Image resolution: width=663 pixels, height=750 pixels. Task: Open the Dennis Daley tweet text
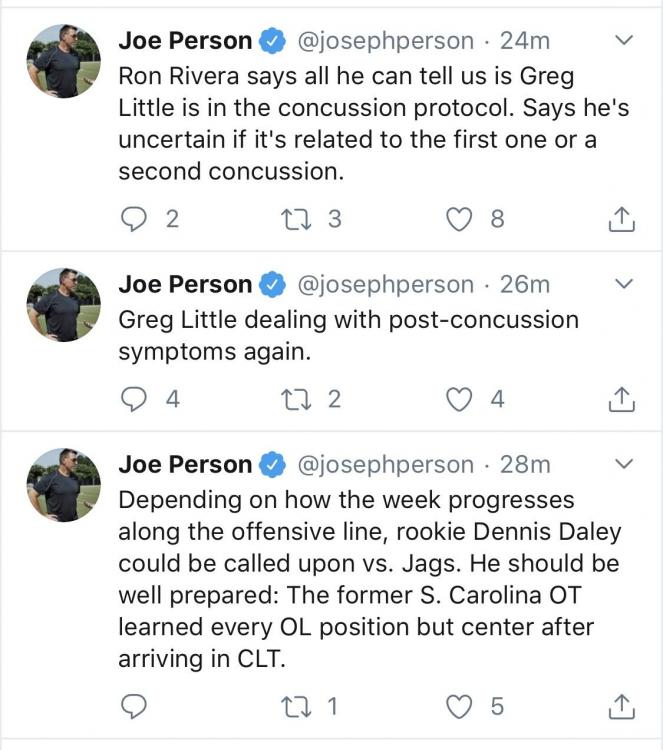(370, 579)
